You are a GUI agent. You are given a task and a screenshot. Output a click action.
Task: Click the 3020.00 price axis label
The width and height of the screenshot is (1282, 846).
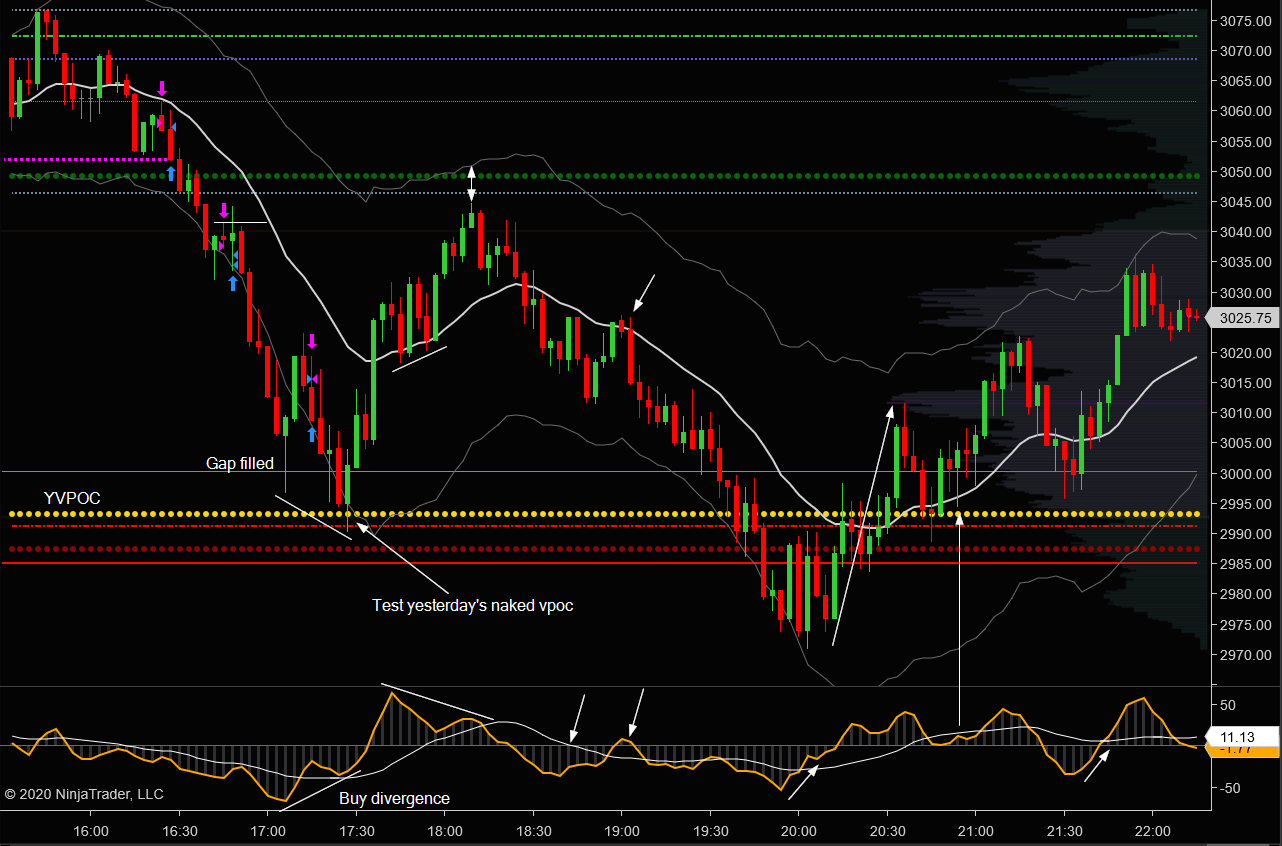tap(1246, 353)
